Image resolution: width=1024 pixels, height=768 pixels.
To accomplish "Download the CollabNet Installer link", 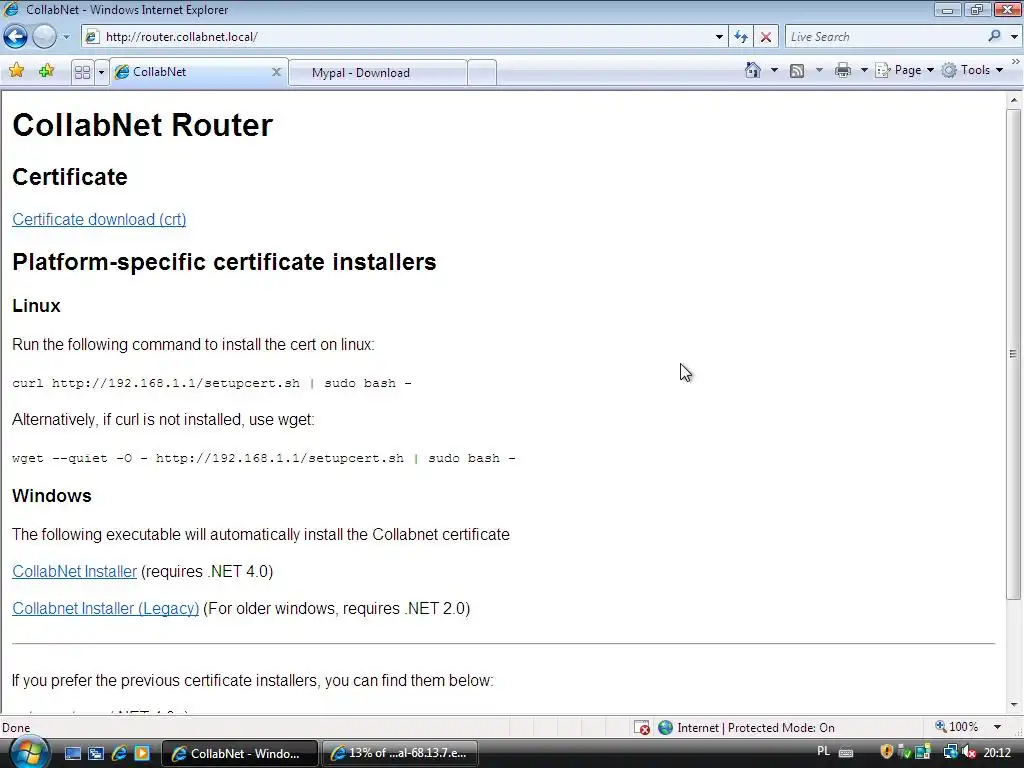I will pyautogui.click(x=74, y=571).
